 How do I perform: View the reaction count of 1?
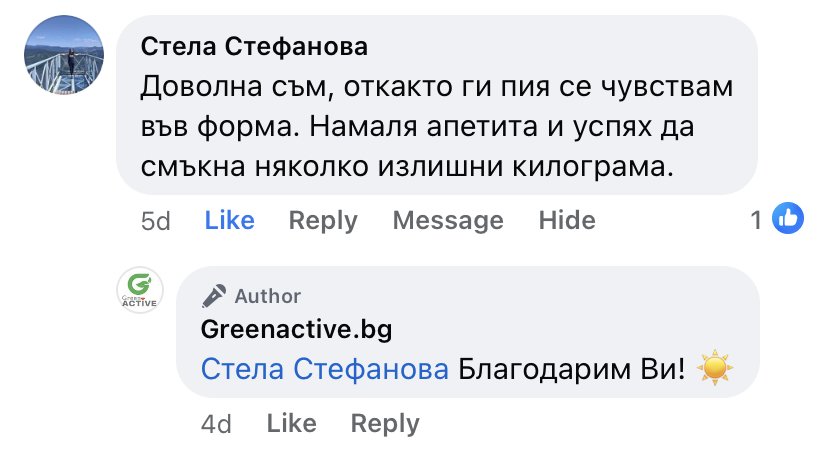756,220
